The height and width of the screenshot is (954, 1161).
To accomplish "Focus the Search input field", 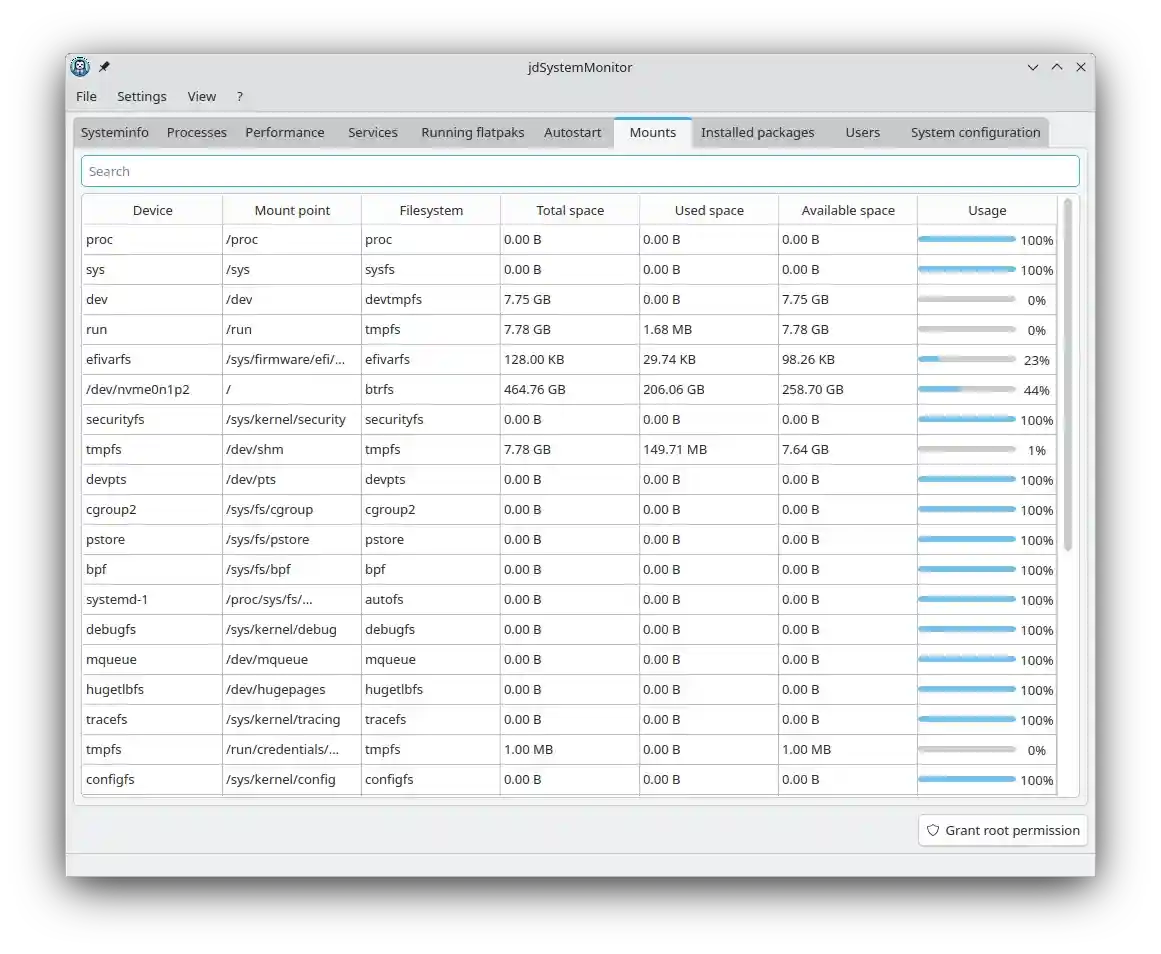I will click(x=580, y=171).
